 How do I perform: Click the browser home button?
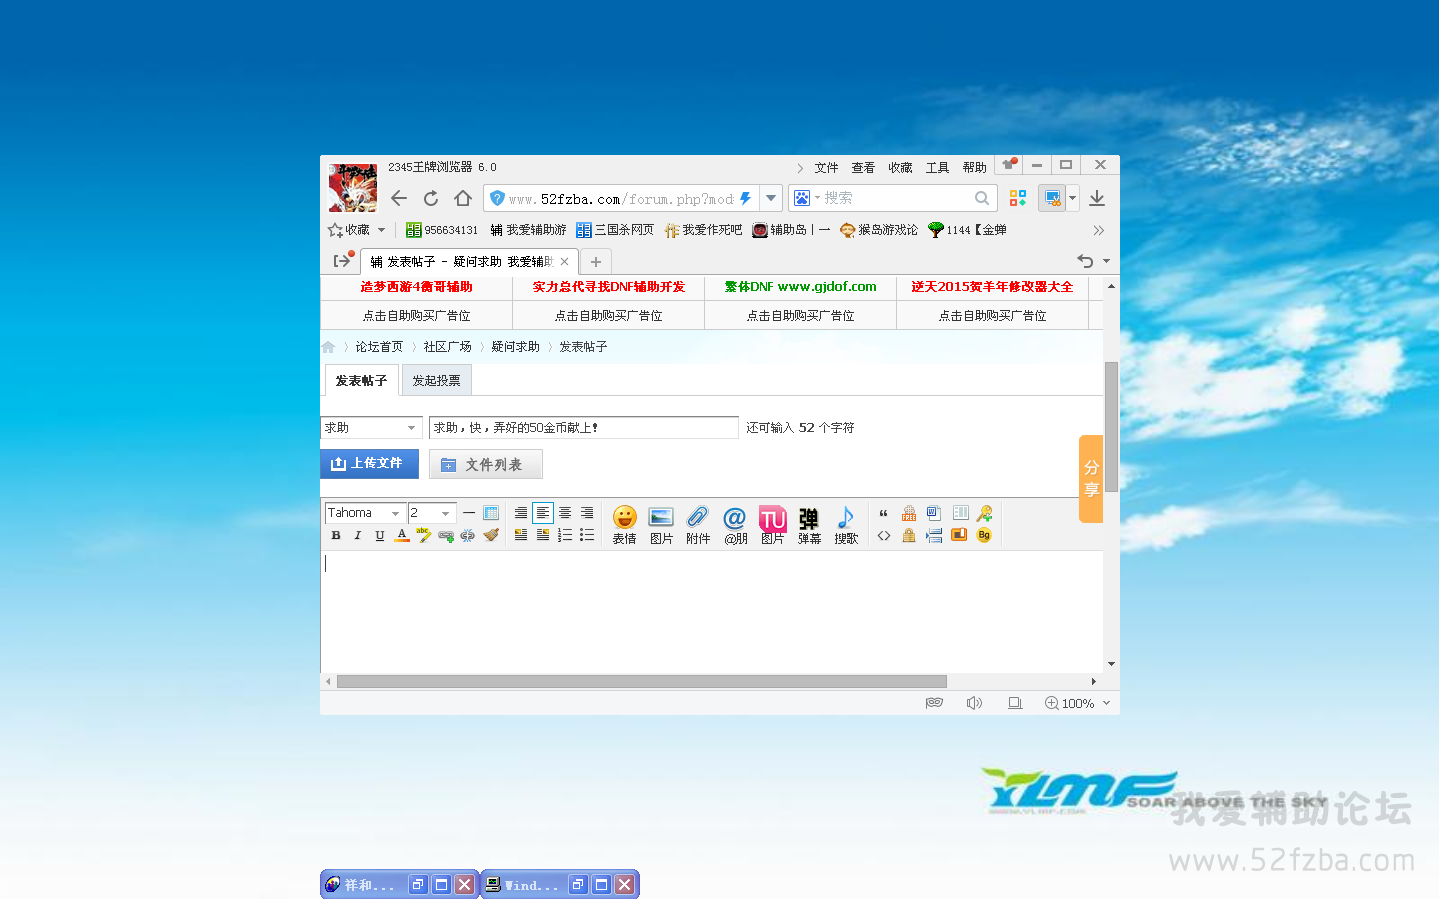pos(462,198)
